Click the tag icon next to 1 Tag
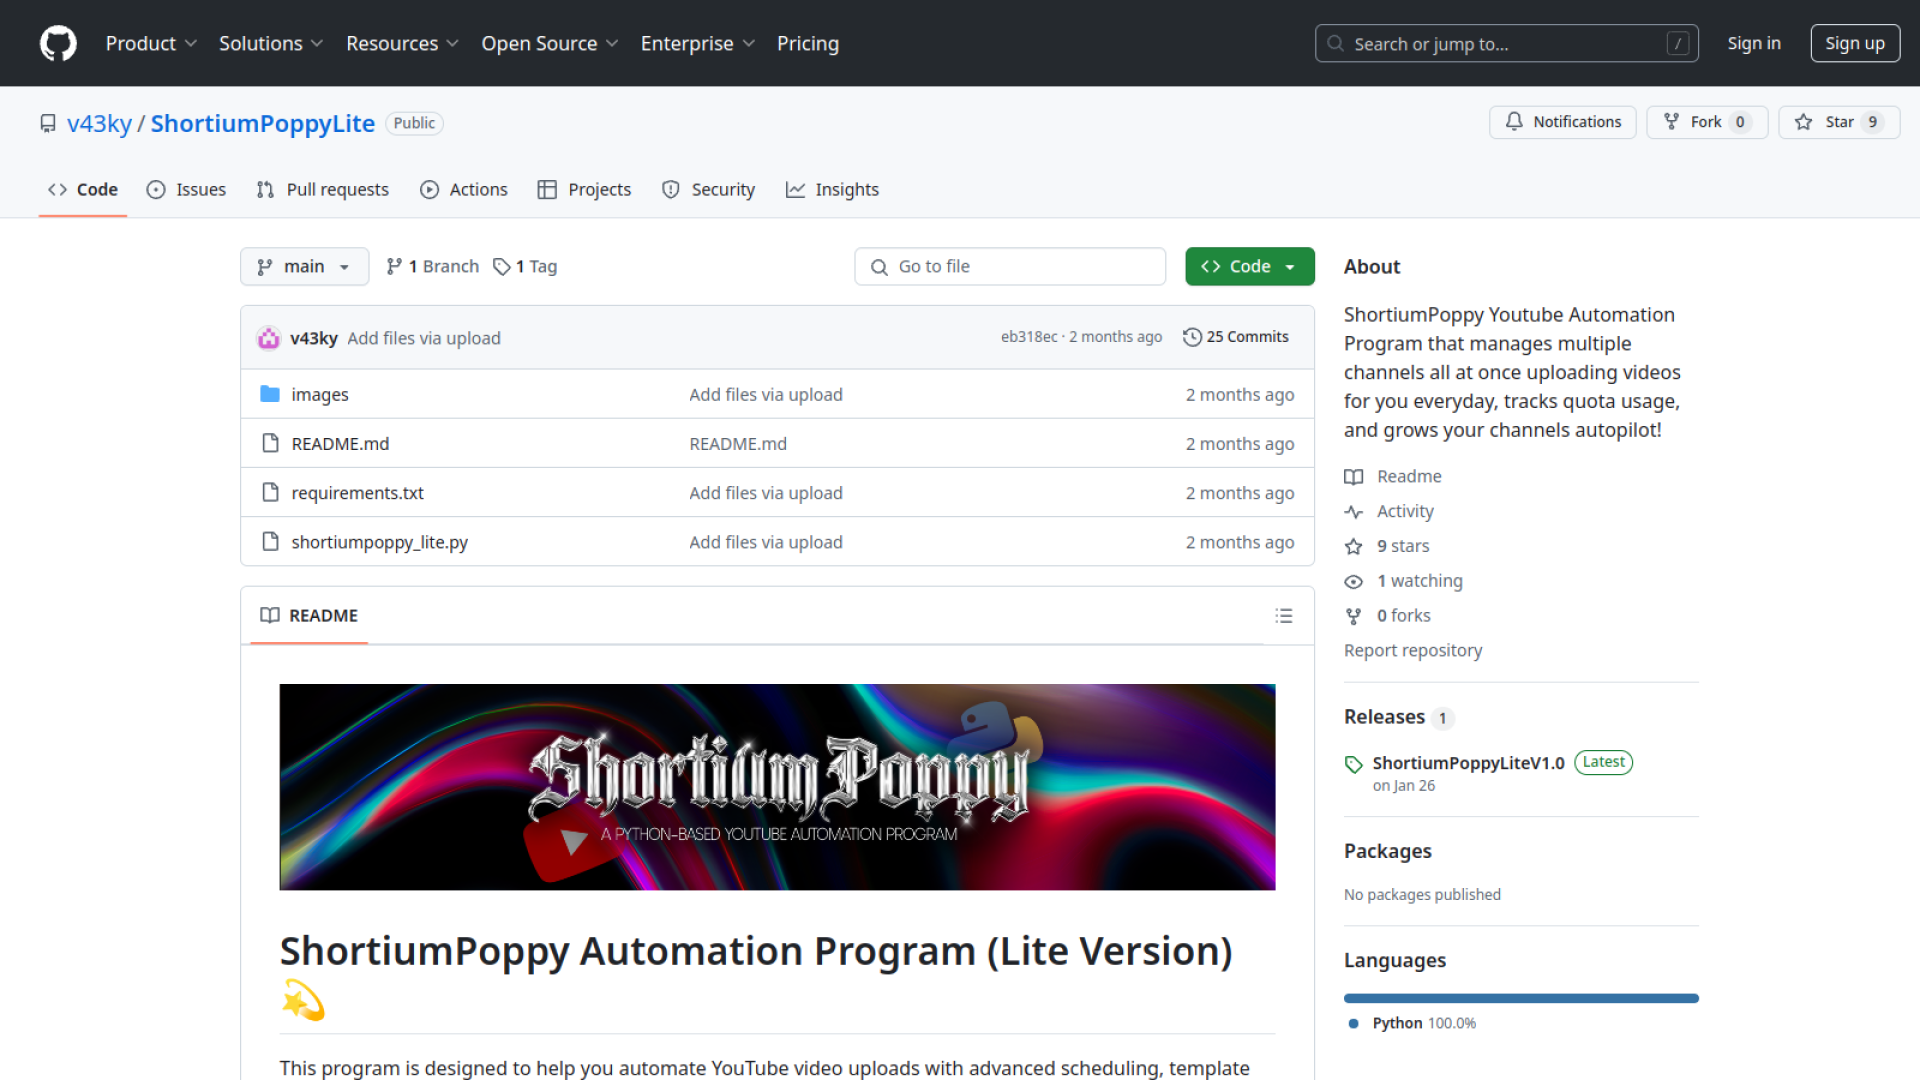This screenshot has height=1080, width=1920. [502, 267]
